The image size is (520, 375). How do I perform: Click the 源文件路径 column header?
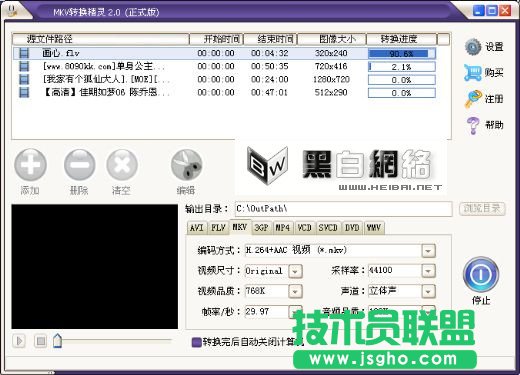[x=101, y=39]
